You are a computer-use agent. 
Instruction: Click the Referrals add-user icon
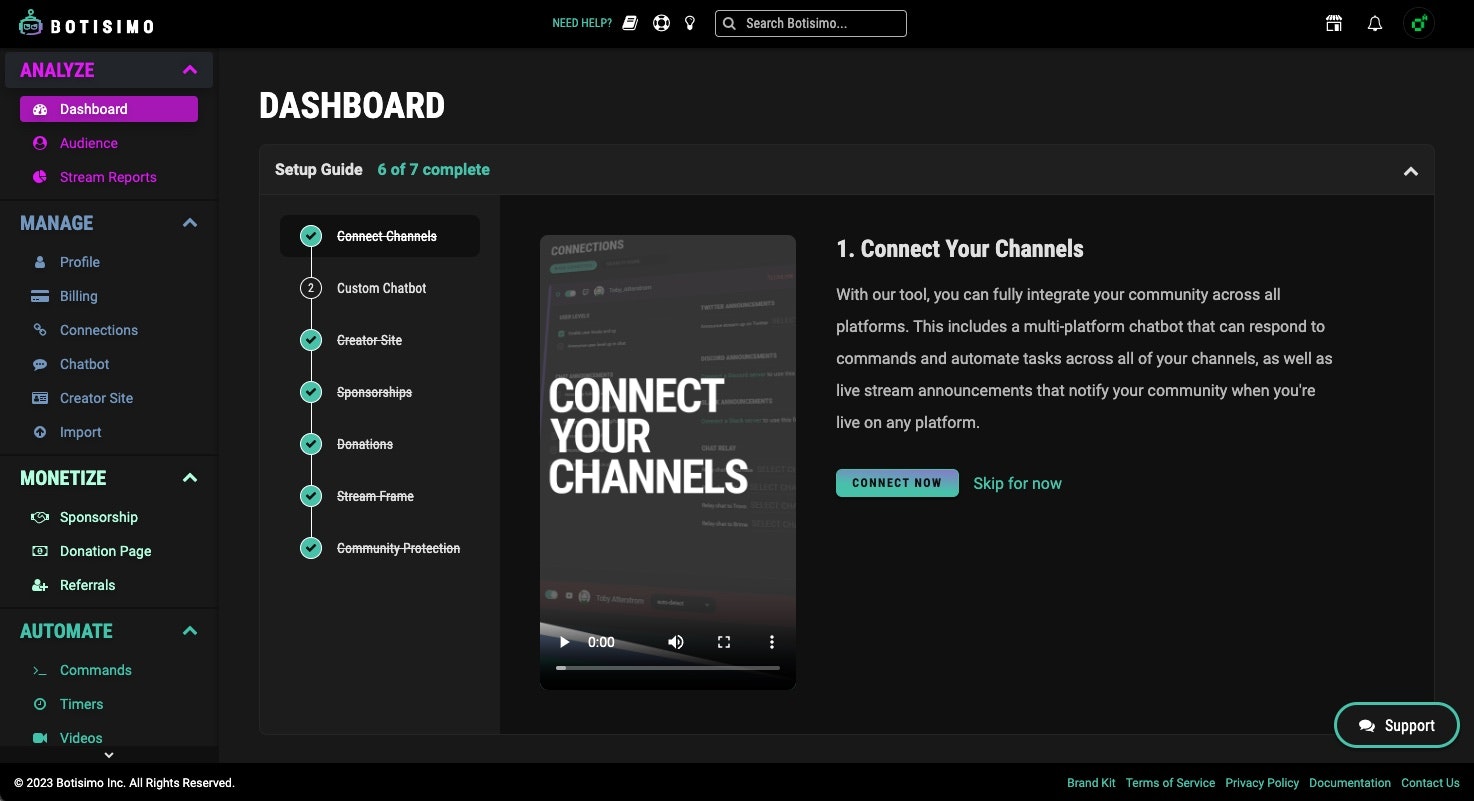(x=40, y=585)
